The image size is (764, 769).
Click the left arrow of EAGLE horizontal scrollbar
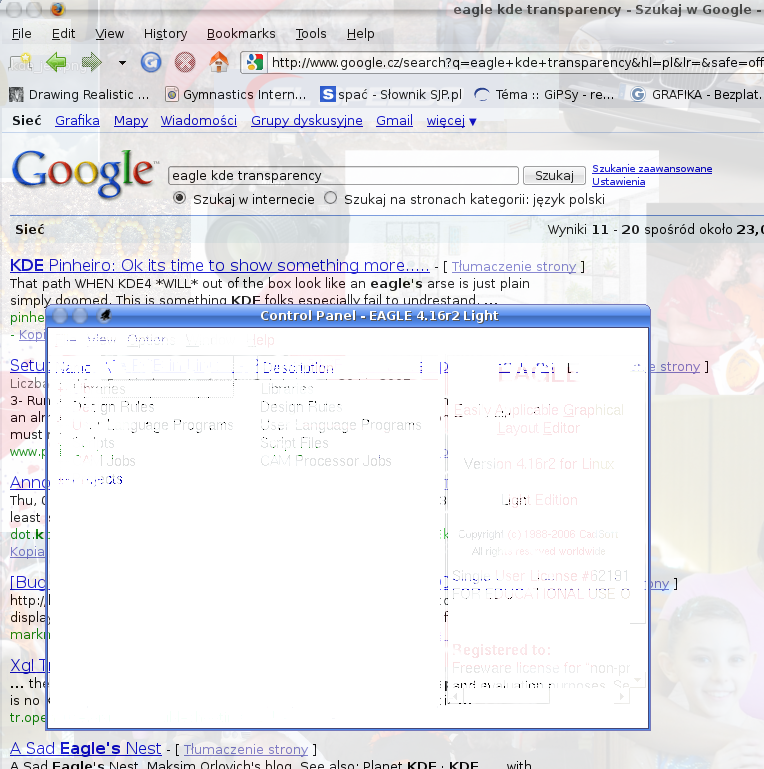[x=455, y=696]
